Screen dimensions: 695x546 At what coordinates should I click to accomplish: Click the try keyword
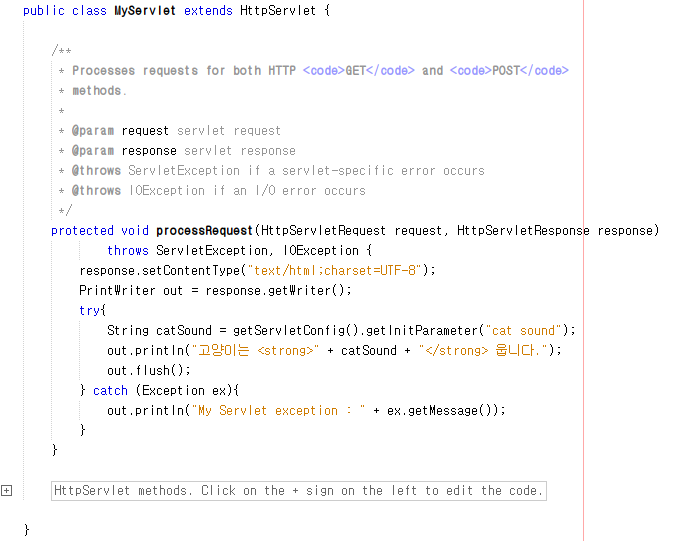89,311
